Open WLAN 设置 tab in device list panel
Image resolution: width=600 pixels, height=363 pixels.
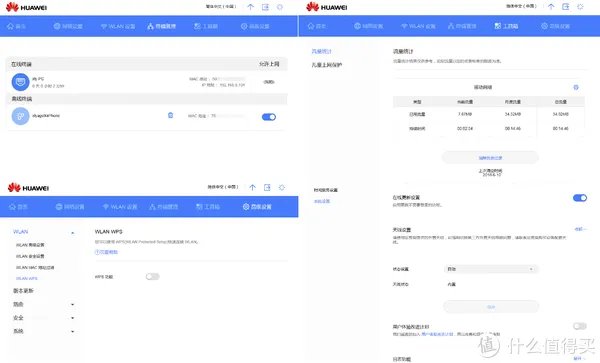coord(118,26)
